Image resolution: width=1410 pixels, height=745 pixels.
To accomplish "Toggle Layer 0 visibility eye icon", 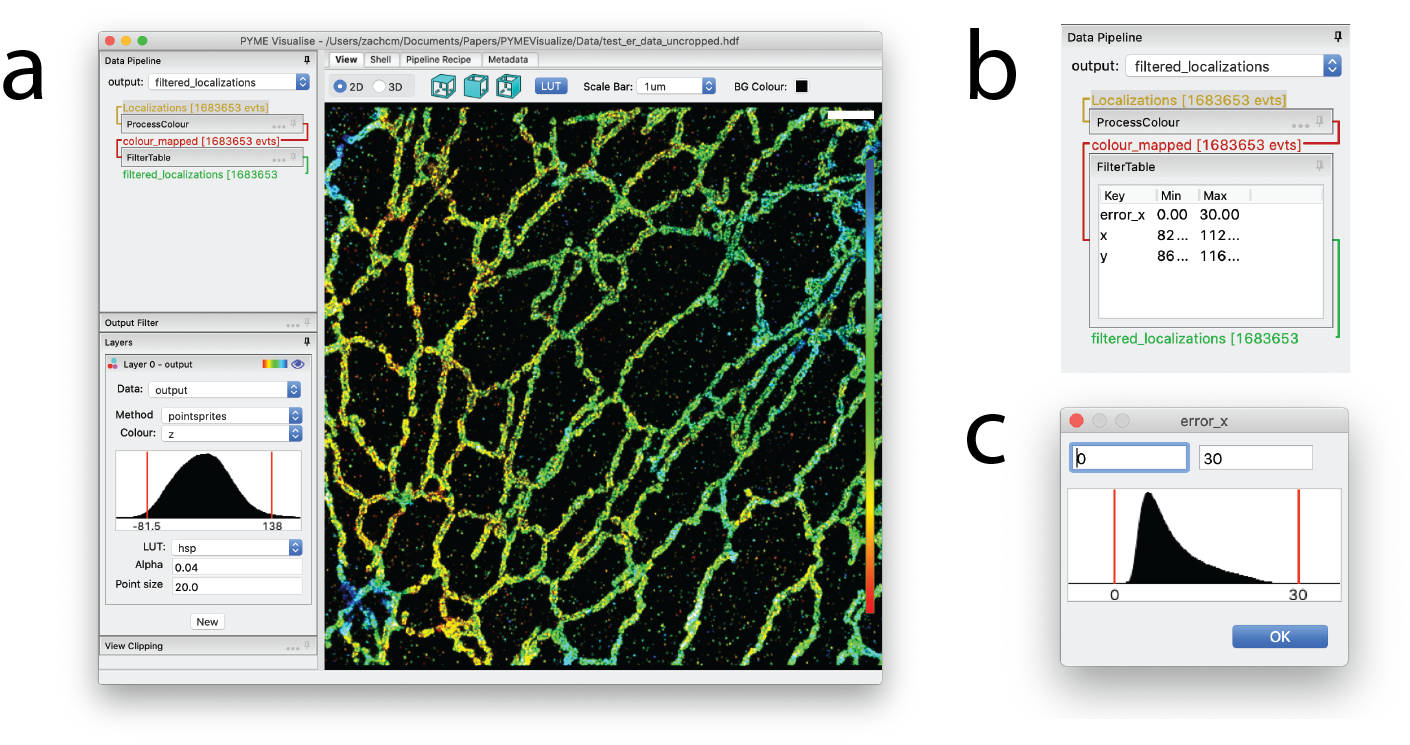I will (297, 365).
